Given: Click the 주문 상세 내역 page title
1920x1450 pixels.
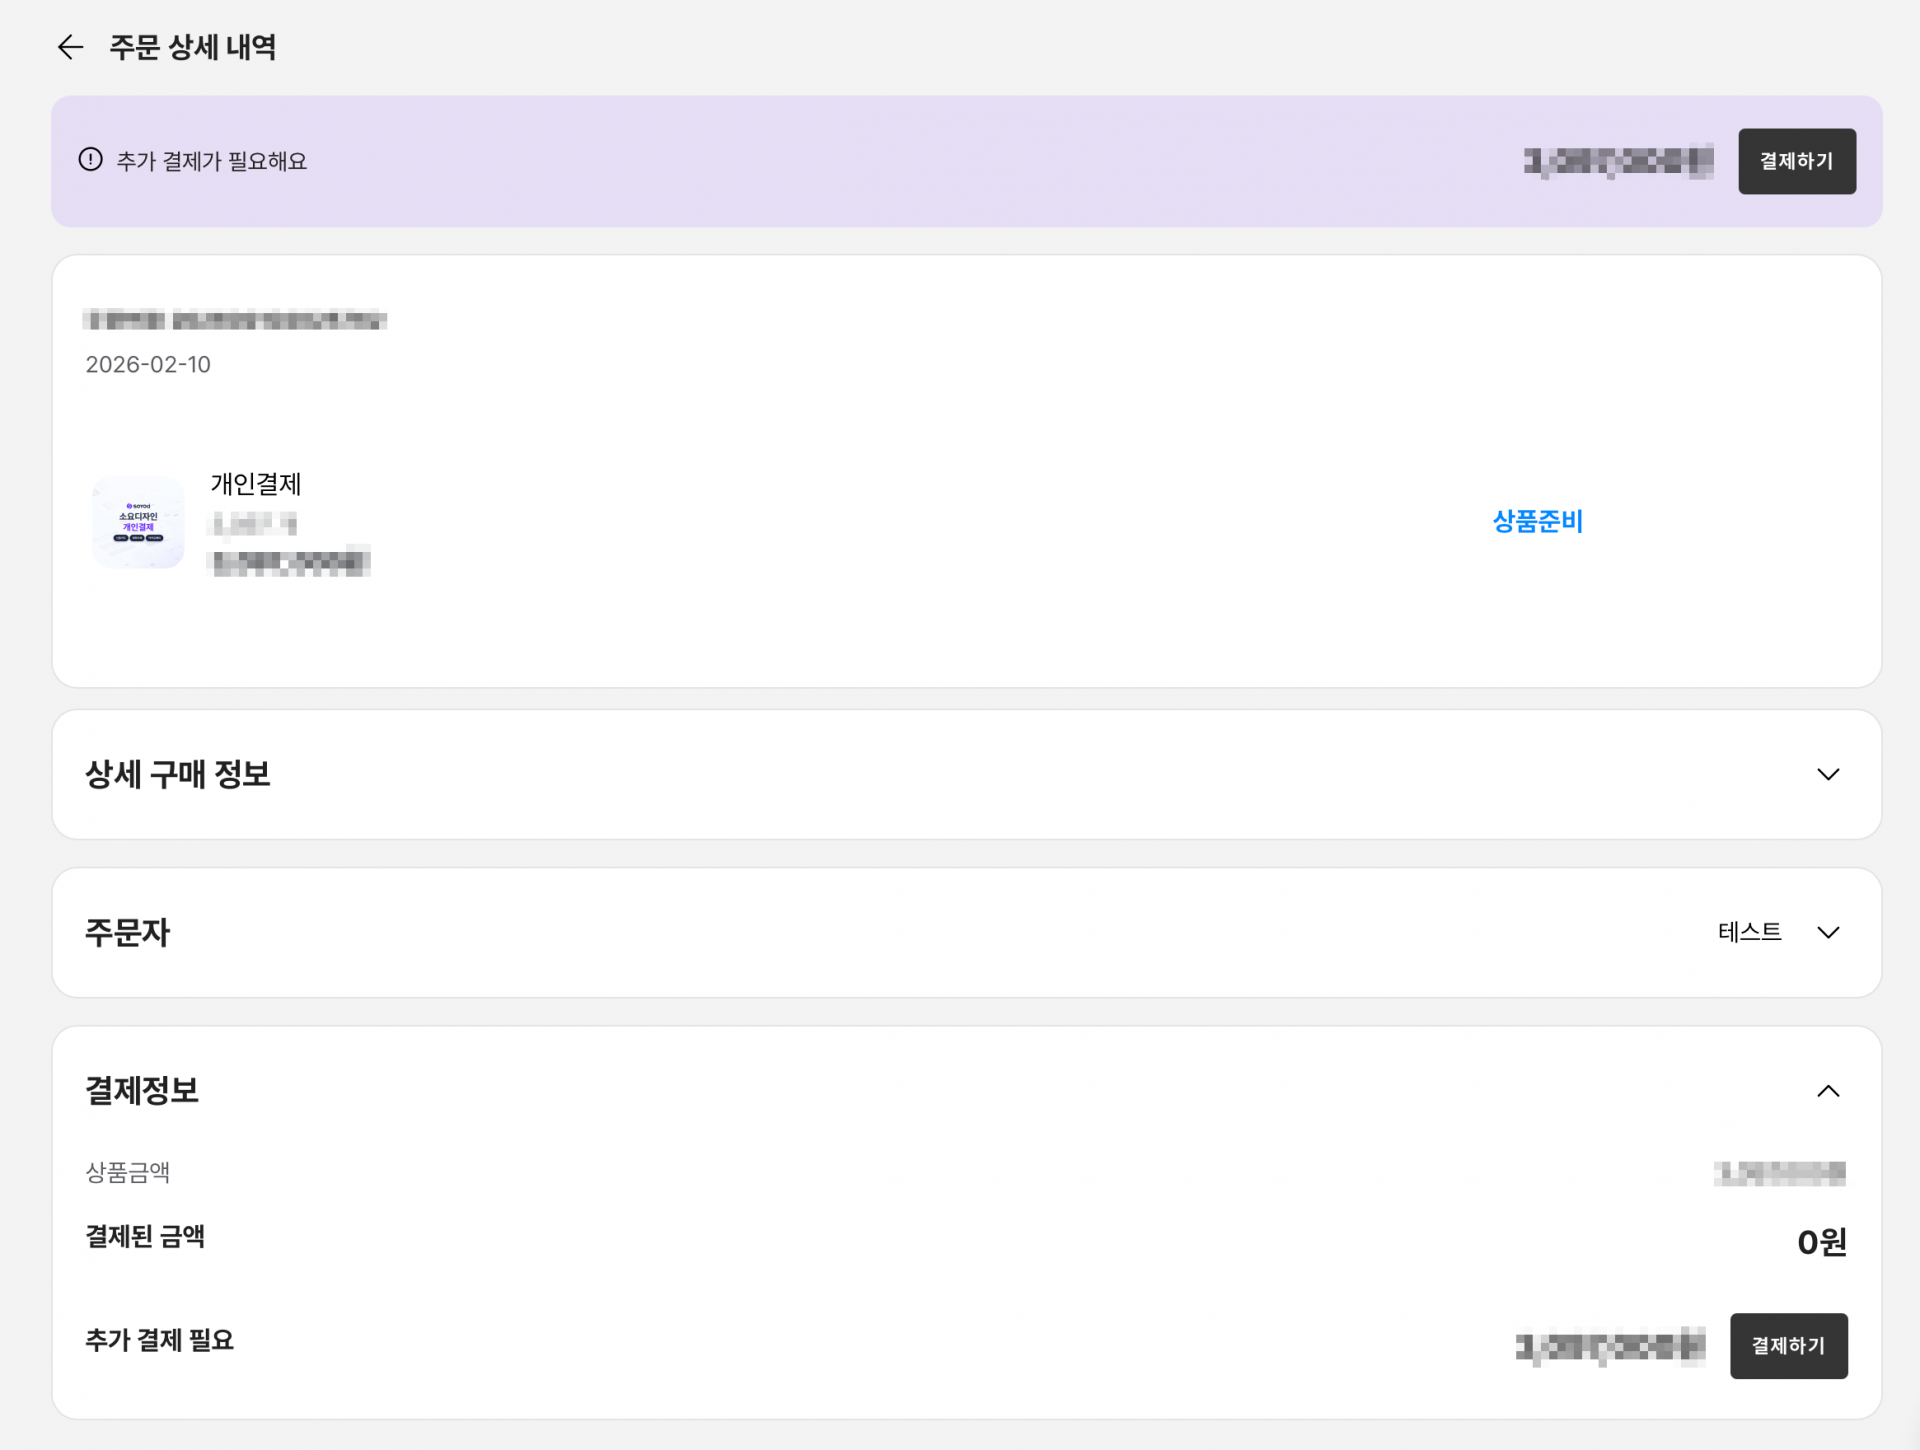Looking at the screenshot, I should [194, 47].
